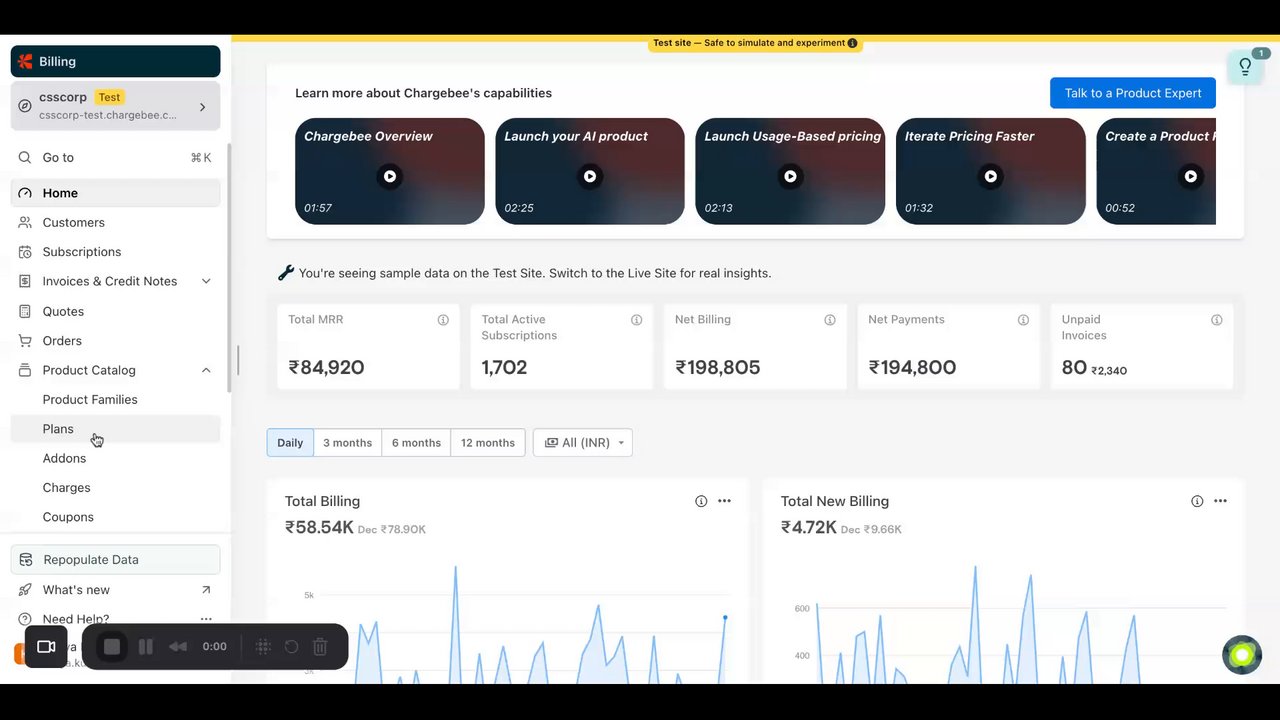Show info for Total Billing chart
Image resolution: width=1280 pixels, height=720 pixels.
coord(701,501)
